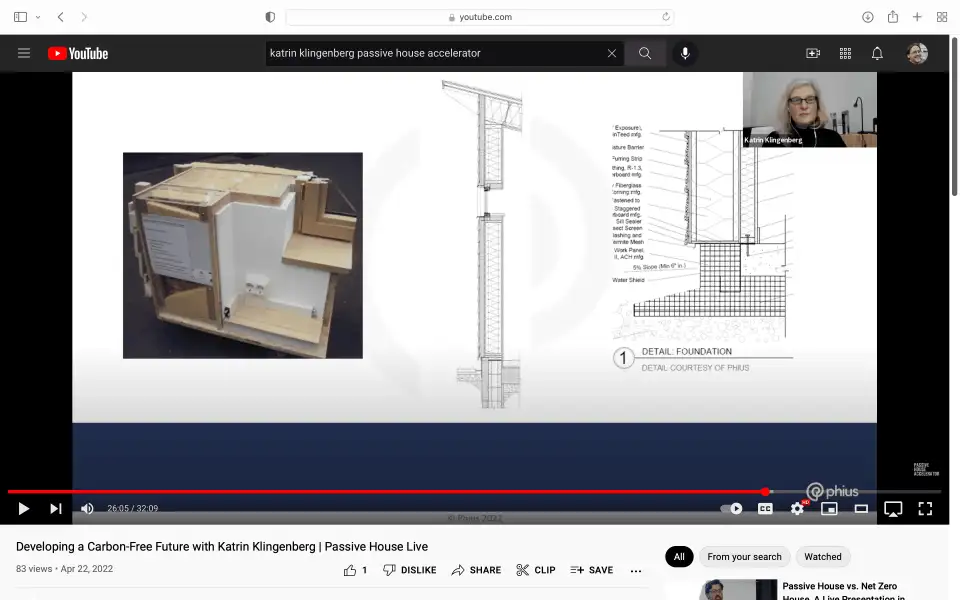Save the video to a playlist
This screenshot has width=960, height=600.
pos(592,570)
